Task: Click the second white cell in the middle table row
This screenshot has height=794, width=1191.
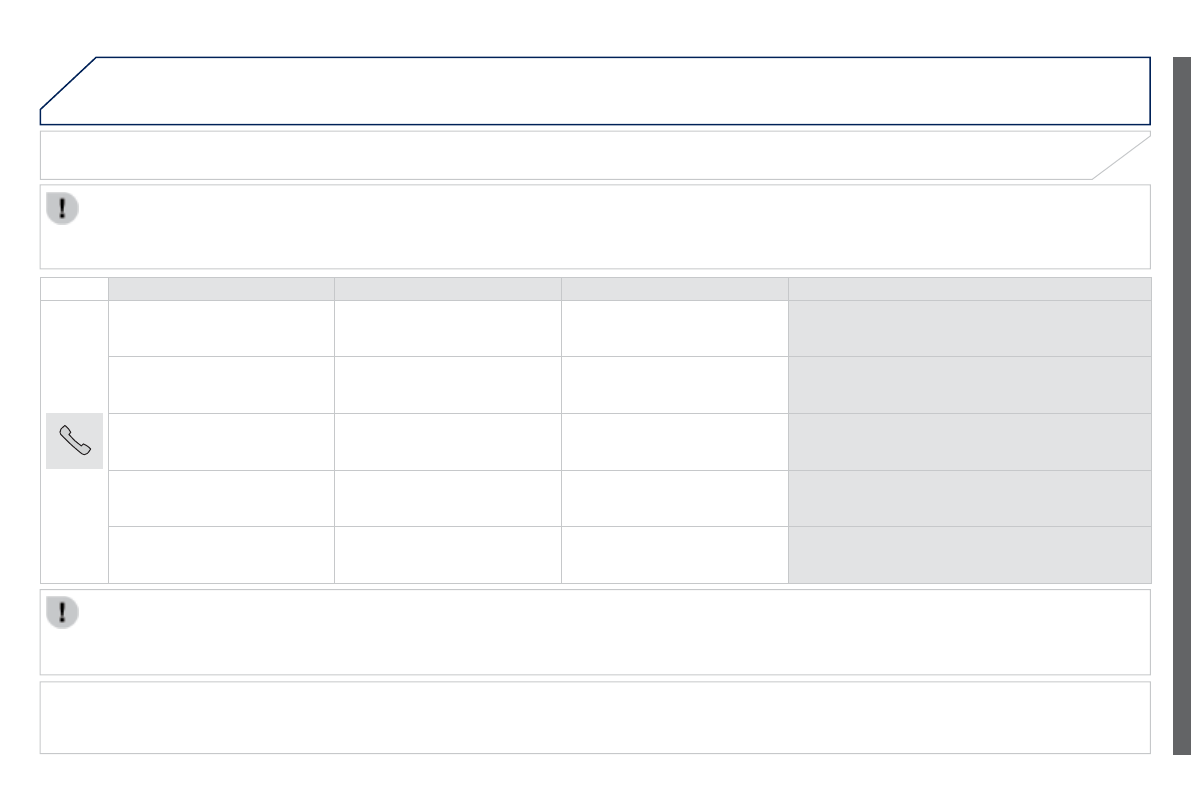Action: pos(447,442)
